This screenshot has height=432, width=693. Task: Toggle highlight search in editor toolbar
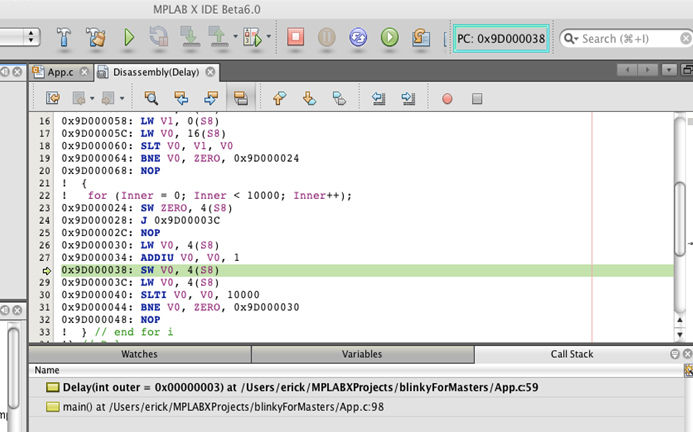click(240, 98)
